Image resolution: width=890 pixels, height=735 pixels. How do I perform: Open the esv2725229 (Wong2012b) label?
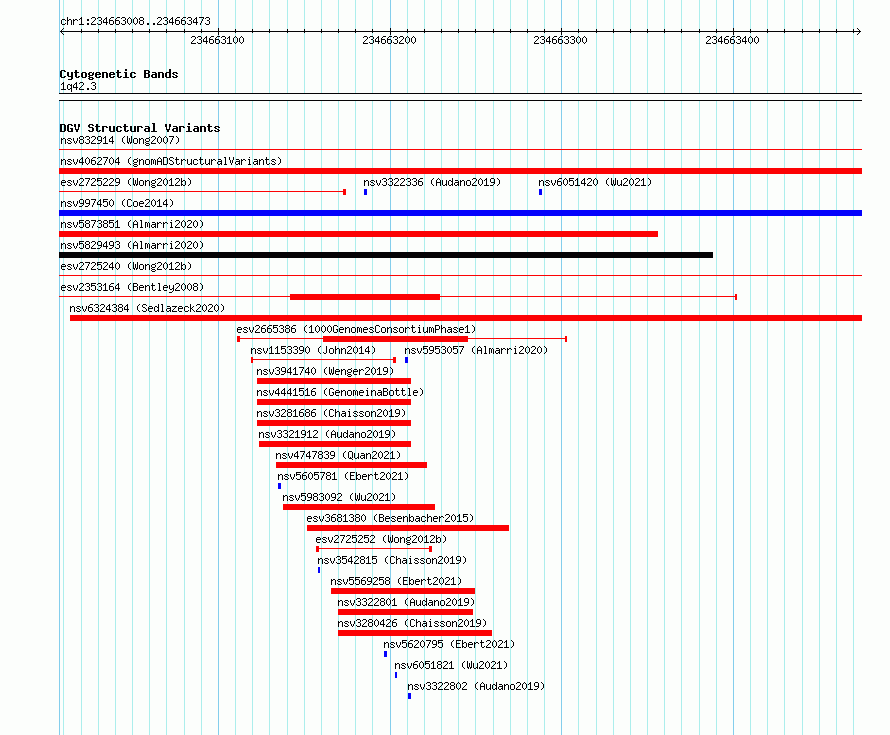(126, 182)
